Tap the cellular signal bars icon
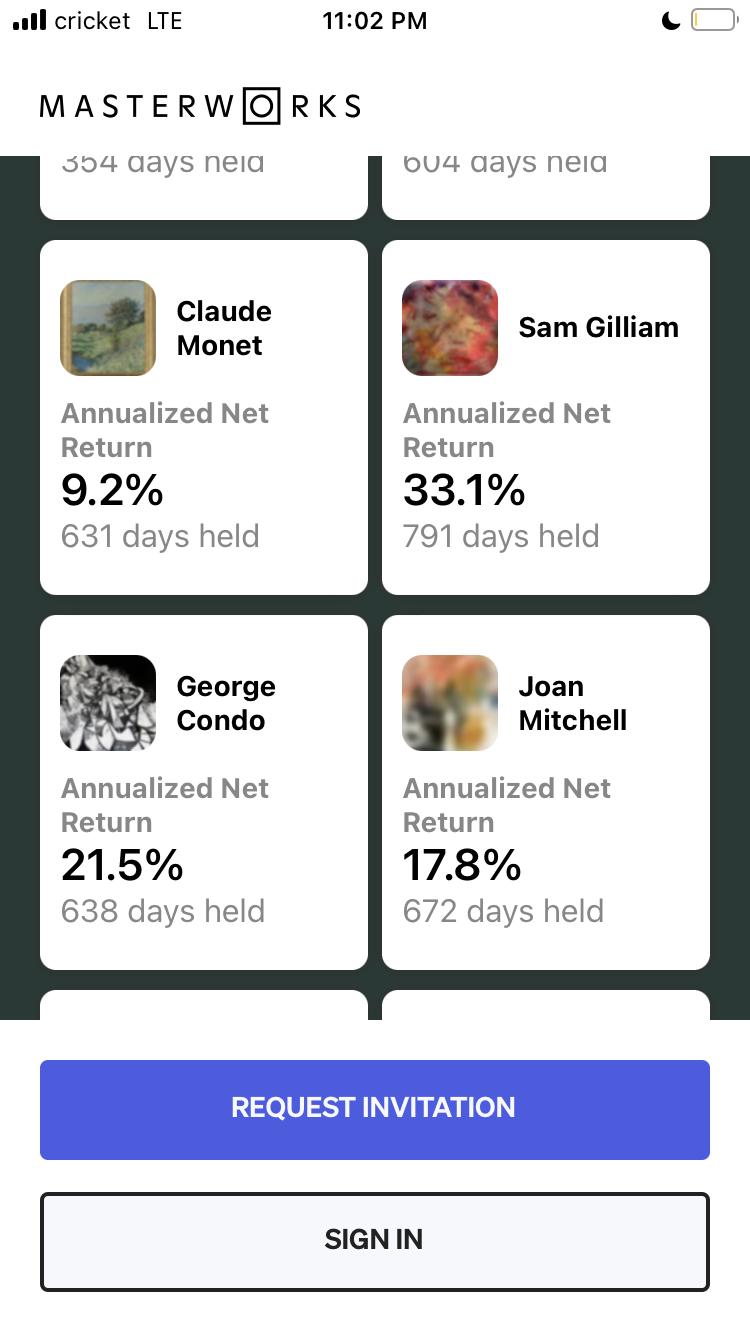The height and width of the screenshot is (1334, 750). 30,21
